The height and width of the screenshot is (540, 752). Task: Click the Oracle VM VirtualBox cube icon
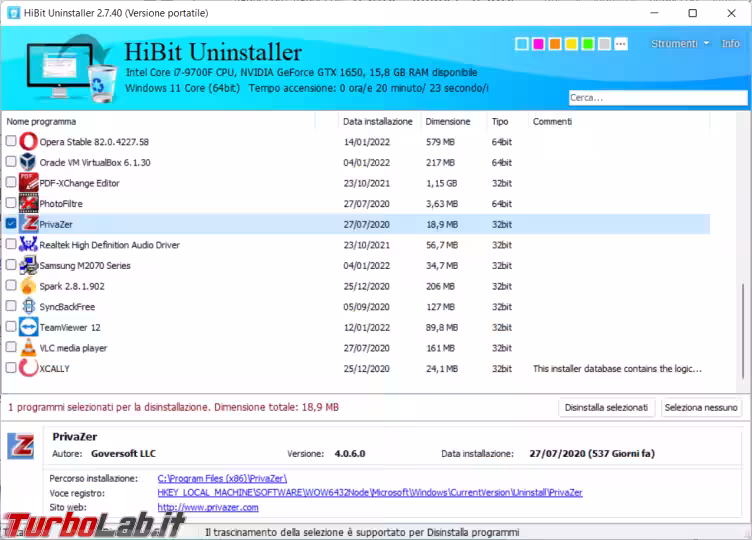[28, 162]
